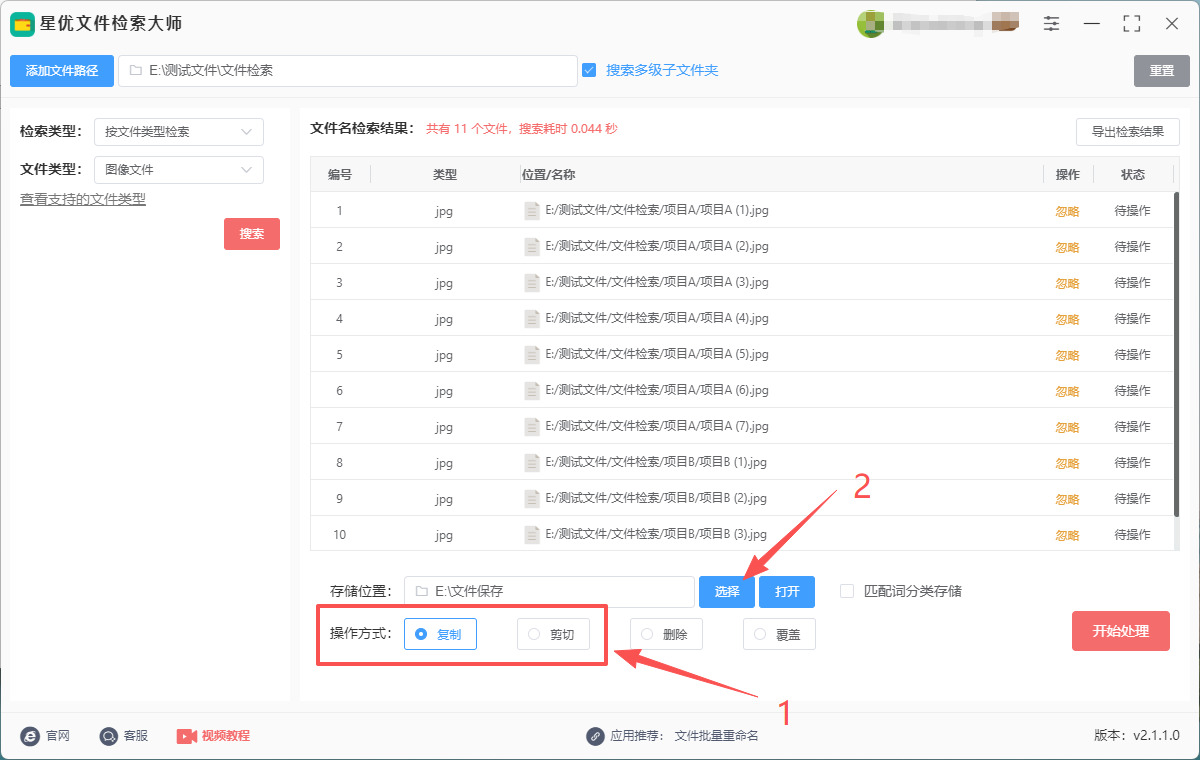This screenshot has height=760, width=1200.
Task: Click the app logo icon in title bar
Action: coord(22,23)
